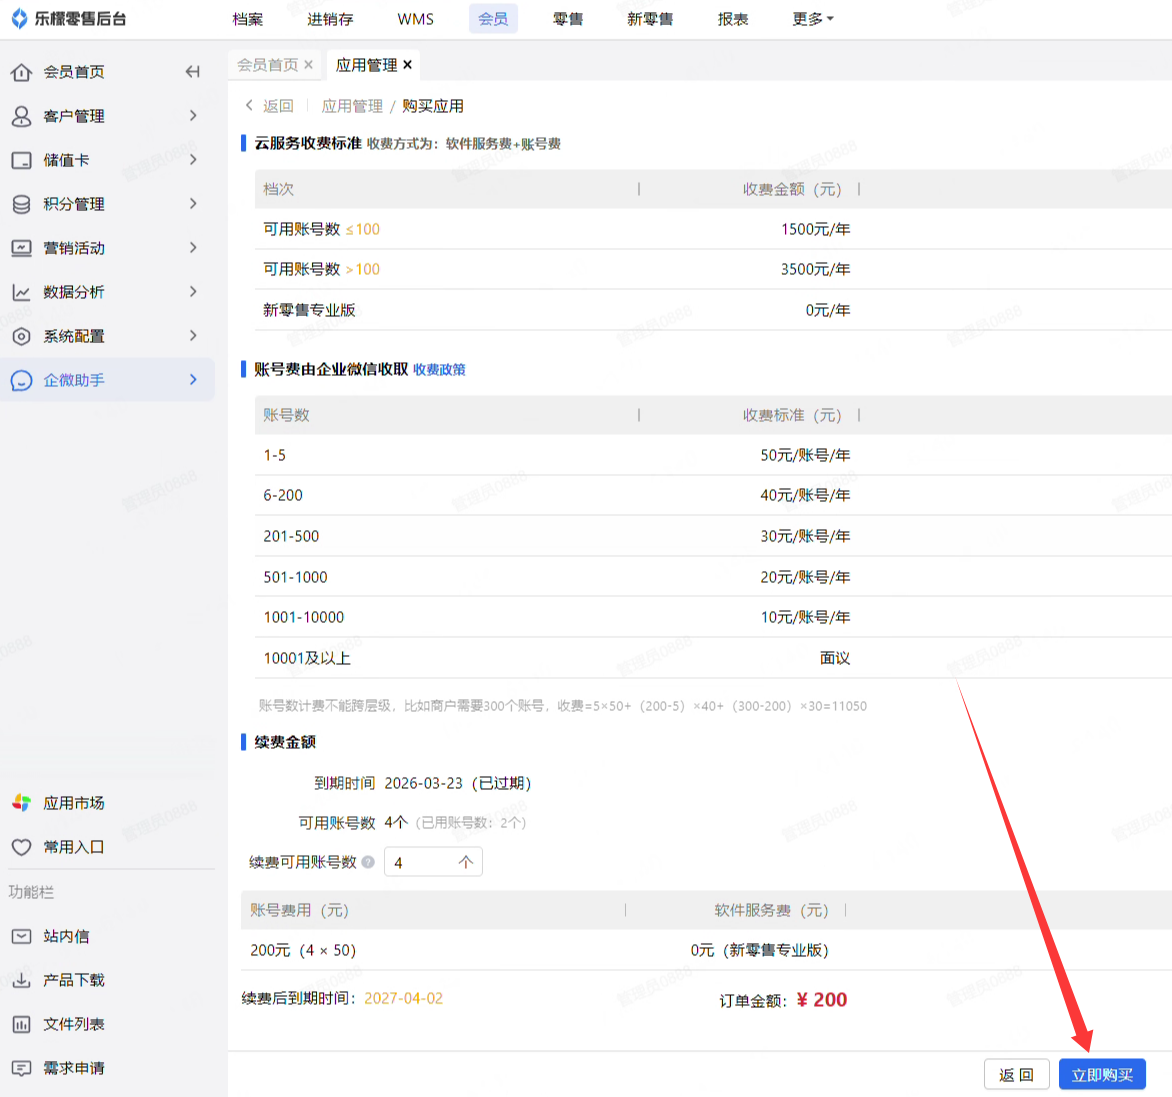The height and width of the screenshot is (1097, 1172).
Task: Expand the 客户管理 submenu arrow
Action: point(194,116)
